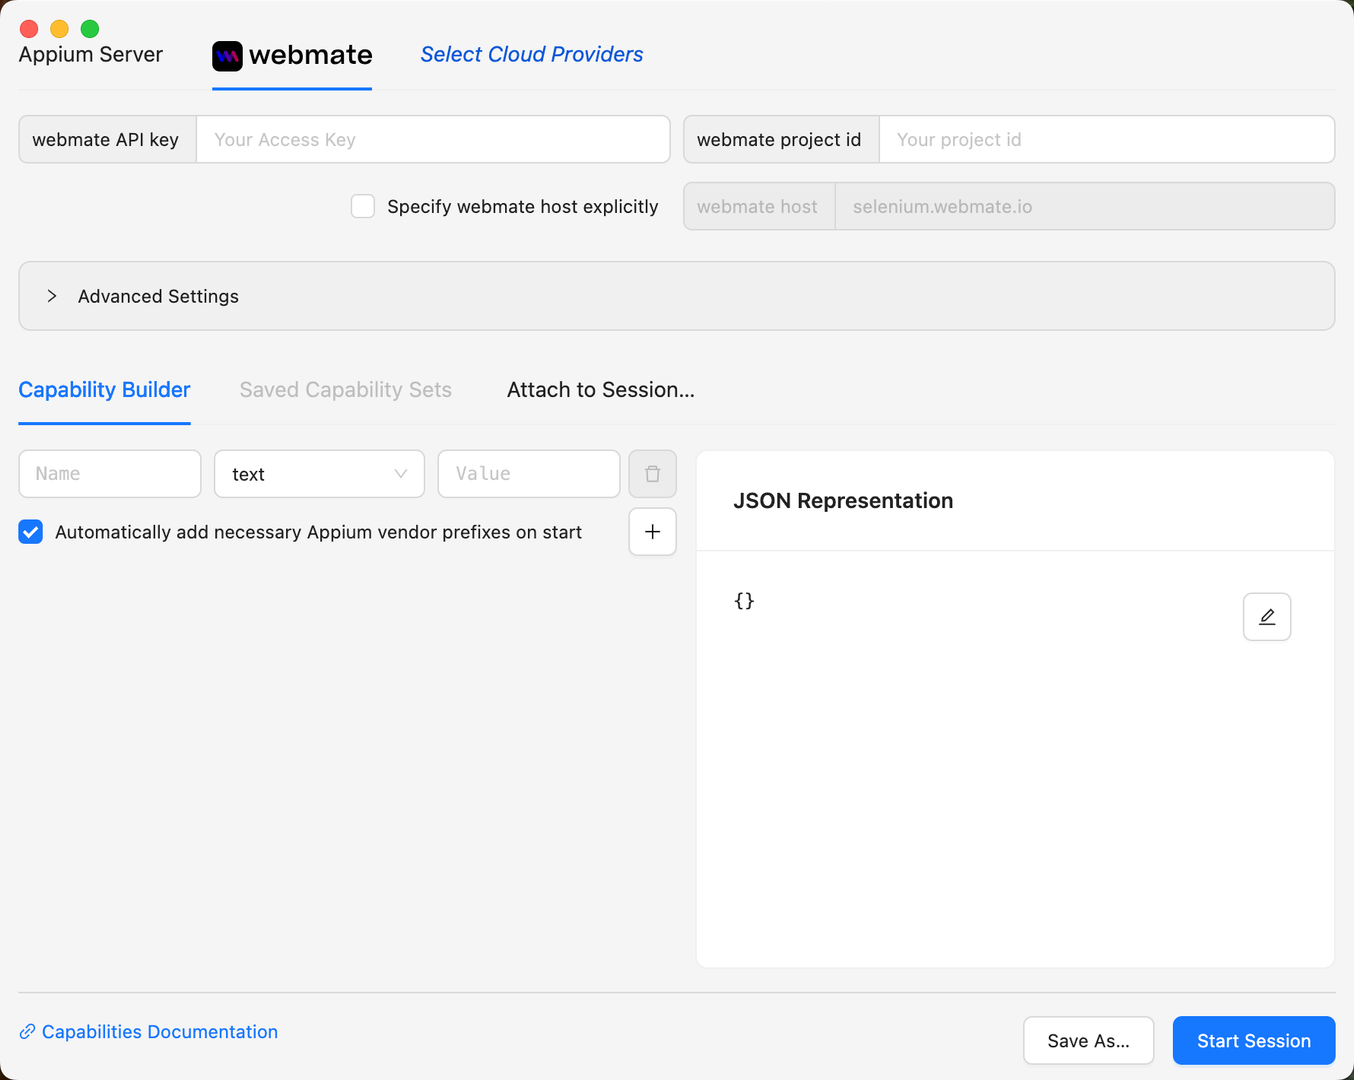Click the webmate logo icon
The image size is (1354, 1080).
tap(227, 56)
